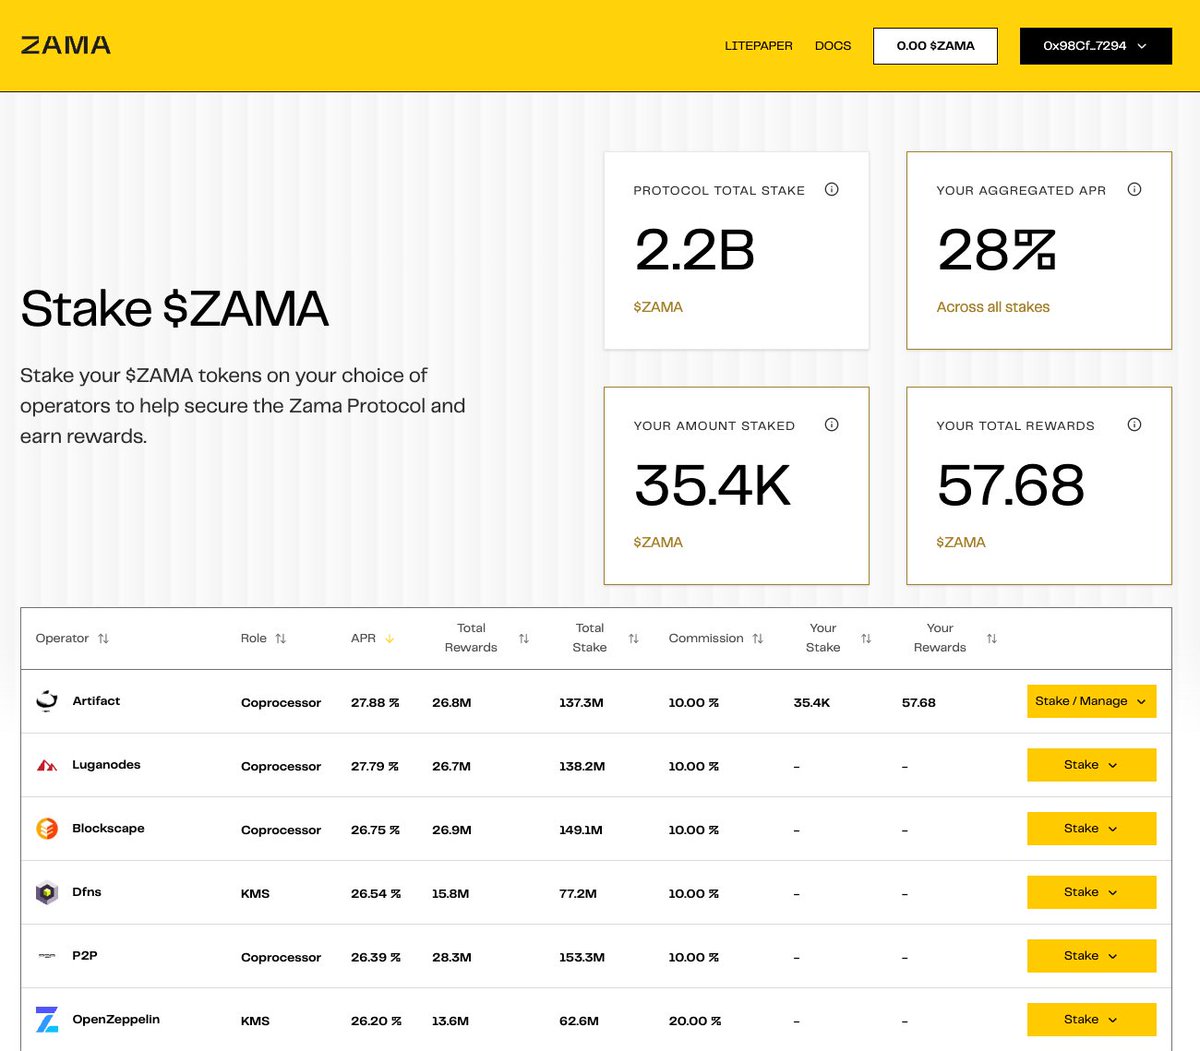Click the APR column header label
The height and width of the screenshot is (1051, 1200).
point(363,638)
